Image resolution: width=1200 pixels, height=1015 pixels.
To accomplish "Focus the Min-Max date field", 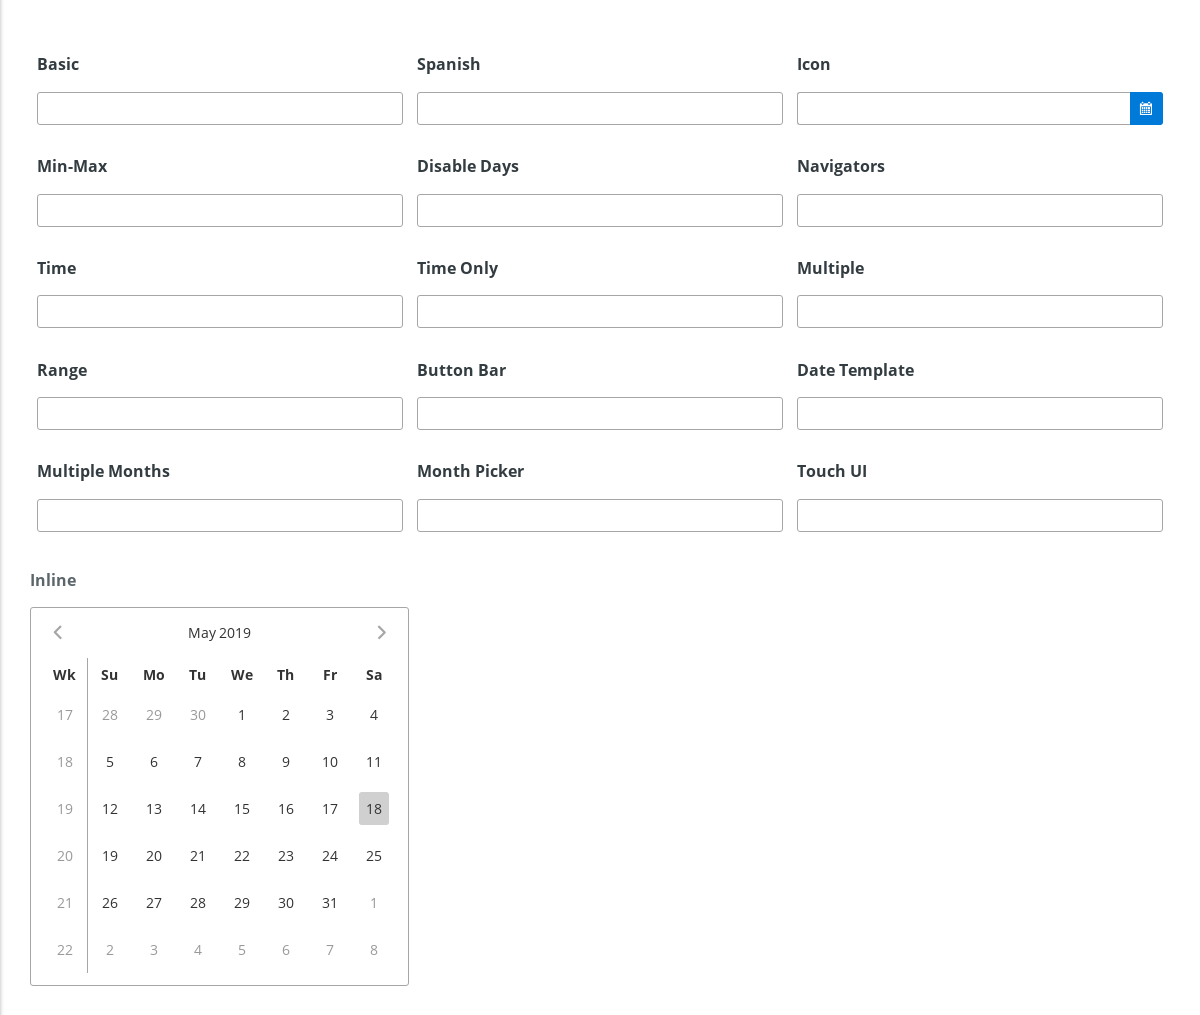I will pos(220,211).
